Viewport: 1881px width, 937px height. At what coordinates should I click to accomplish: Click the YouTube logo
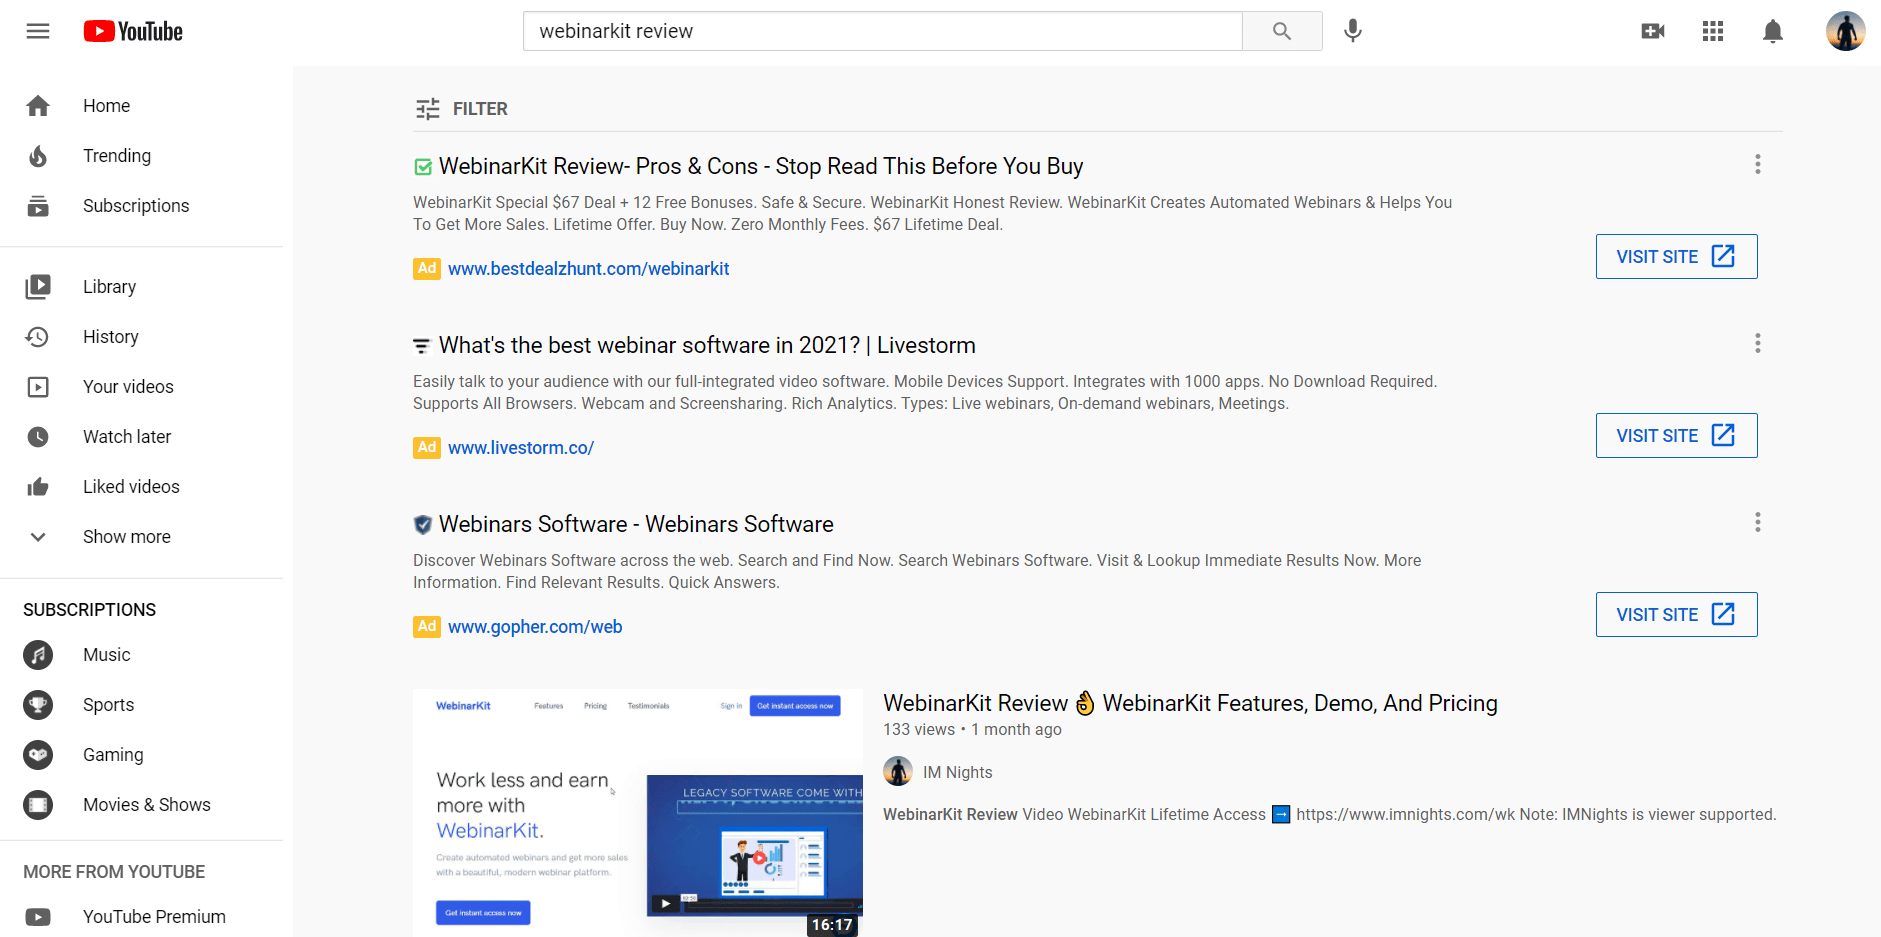click(132, 31)
